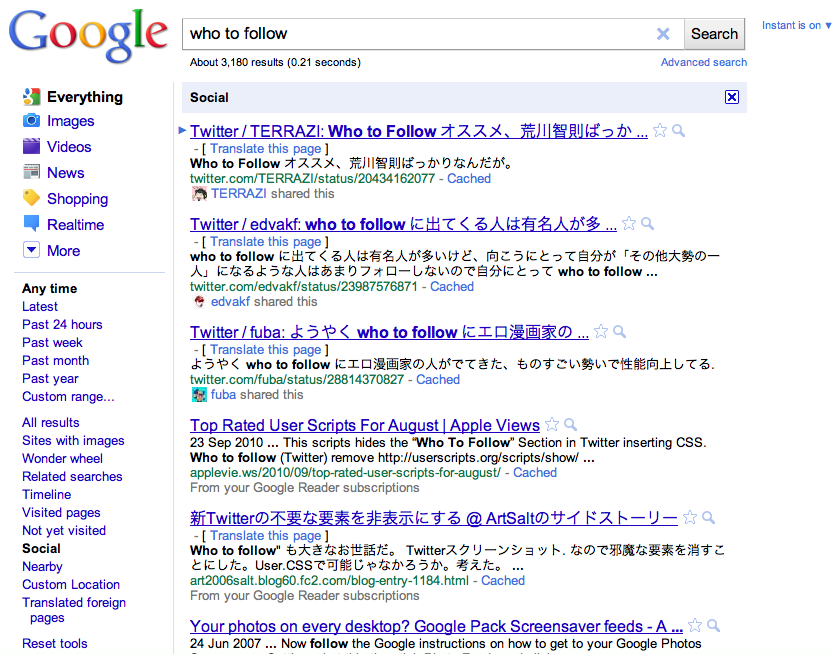Filter results by Latest
This screenshot has width=834, height=654.
pos(40,306)
